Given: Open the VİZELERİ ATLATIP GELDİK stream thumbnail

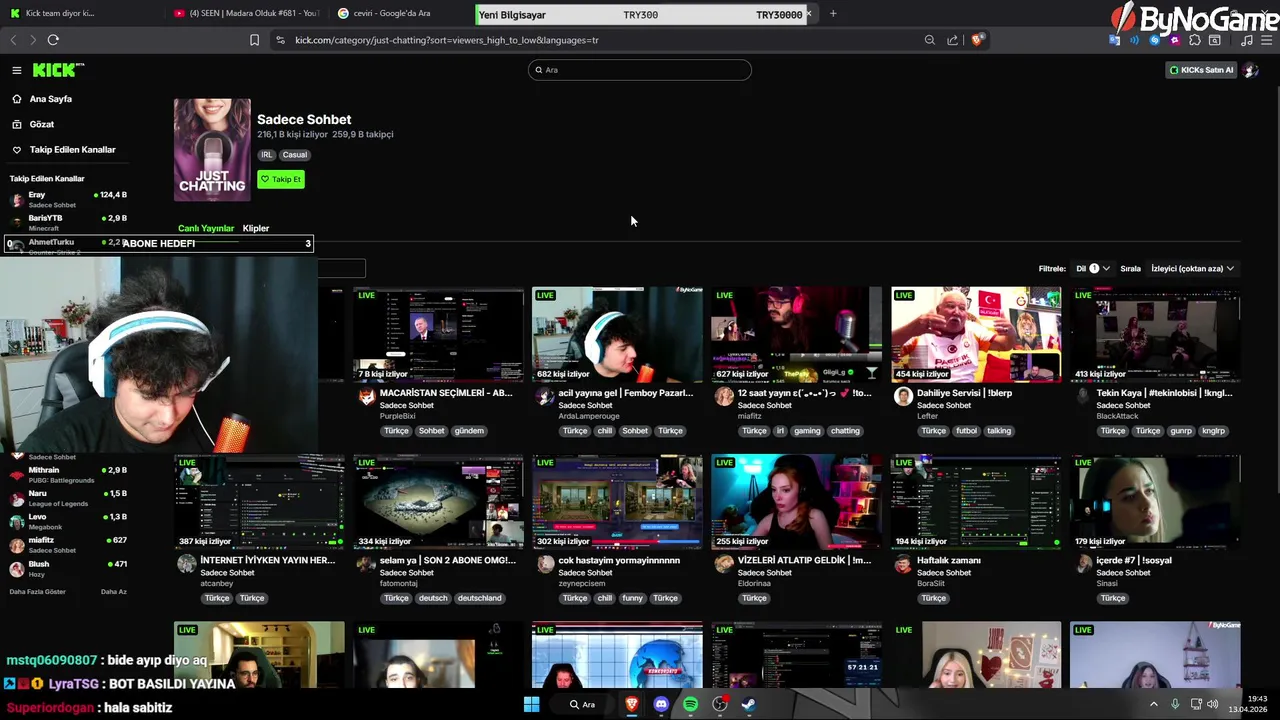Looking at the screenshot, I should 797,502.
